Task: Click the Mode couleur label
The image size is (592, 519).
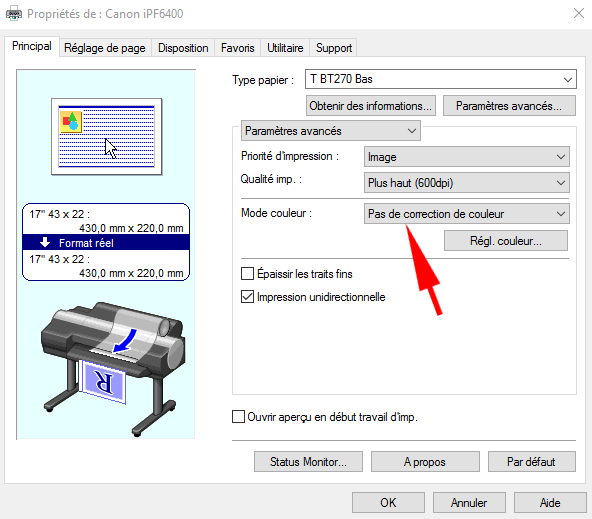Action: pos(276,213)
